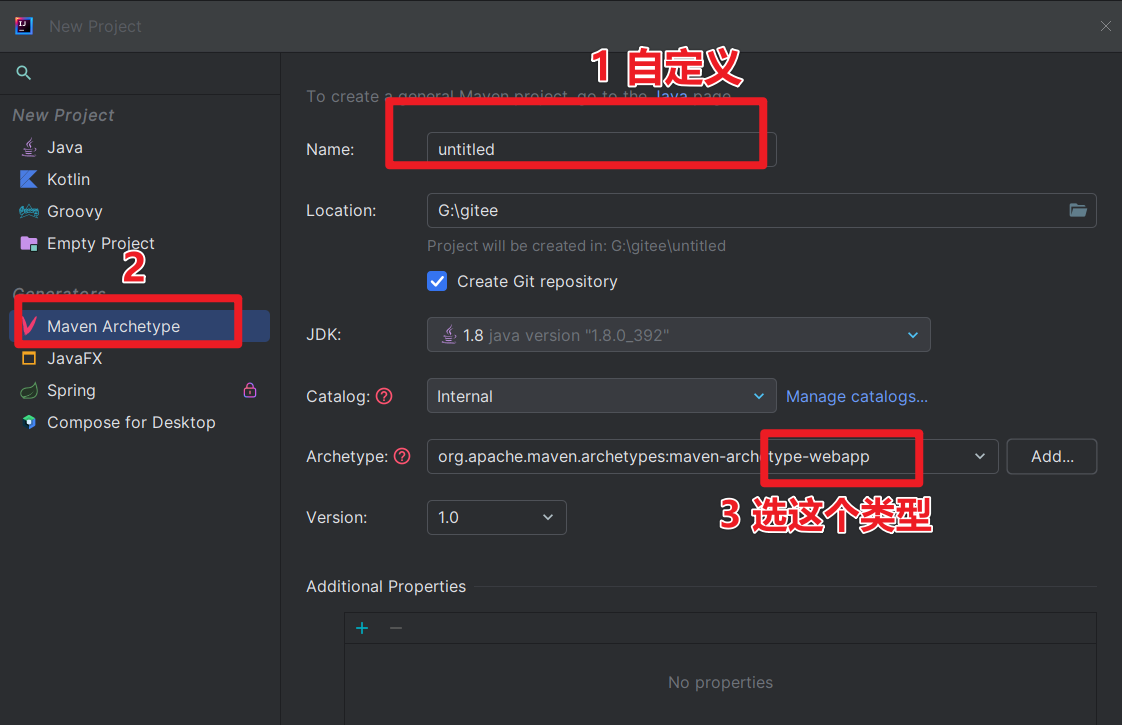Click the Additional Properties heading
Image resolution: width=1122 pixels, height=725 pixels.
386,586
